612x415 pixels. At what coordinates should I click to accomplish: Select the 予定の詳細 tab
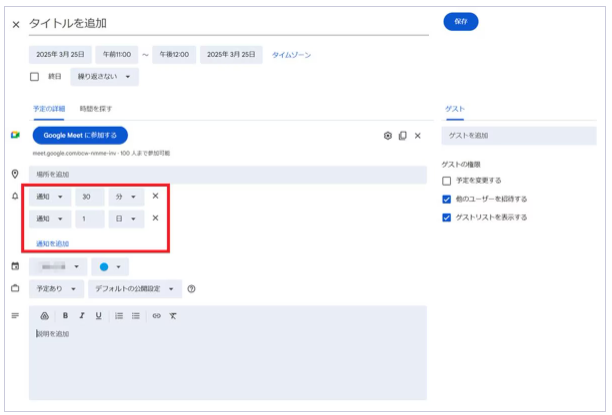[x=49, y=108]
